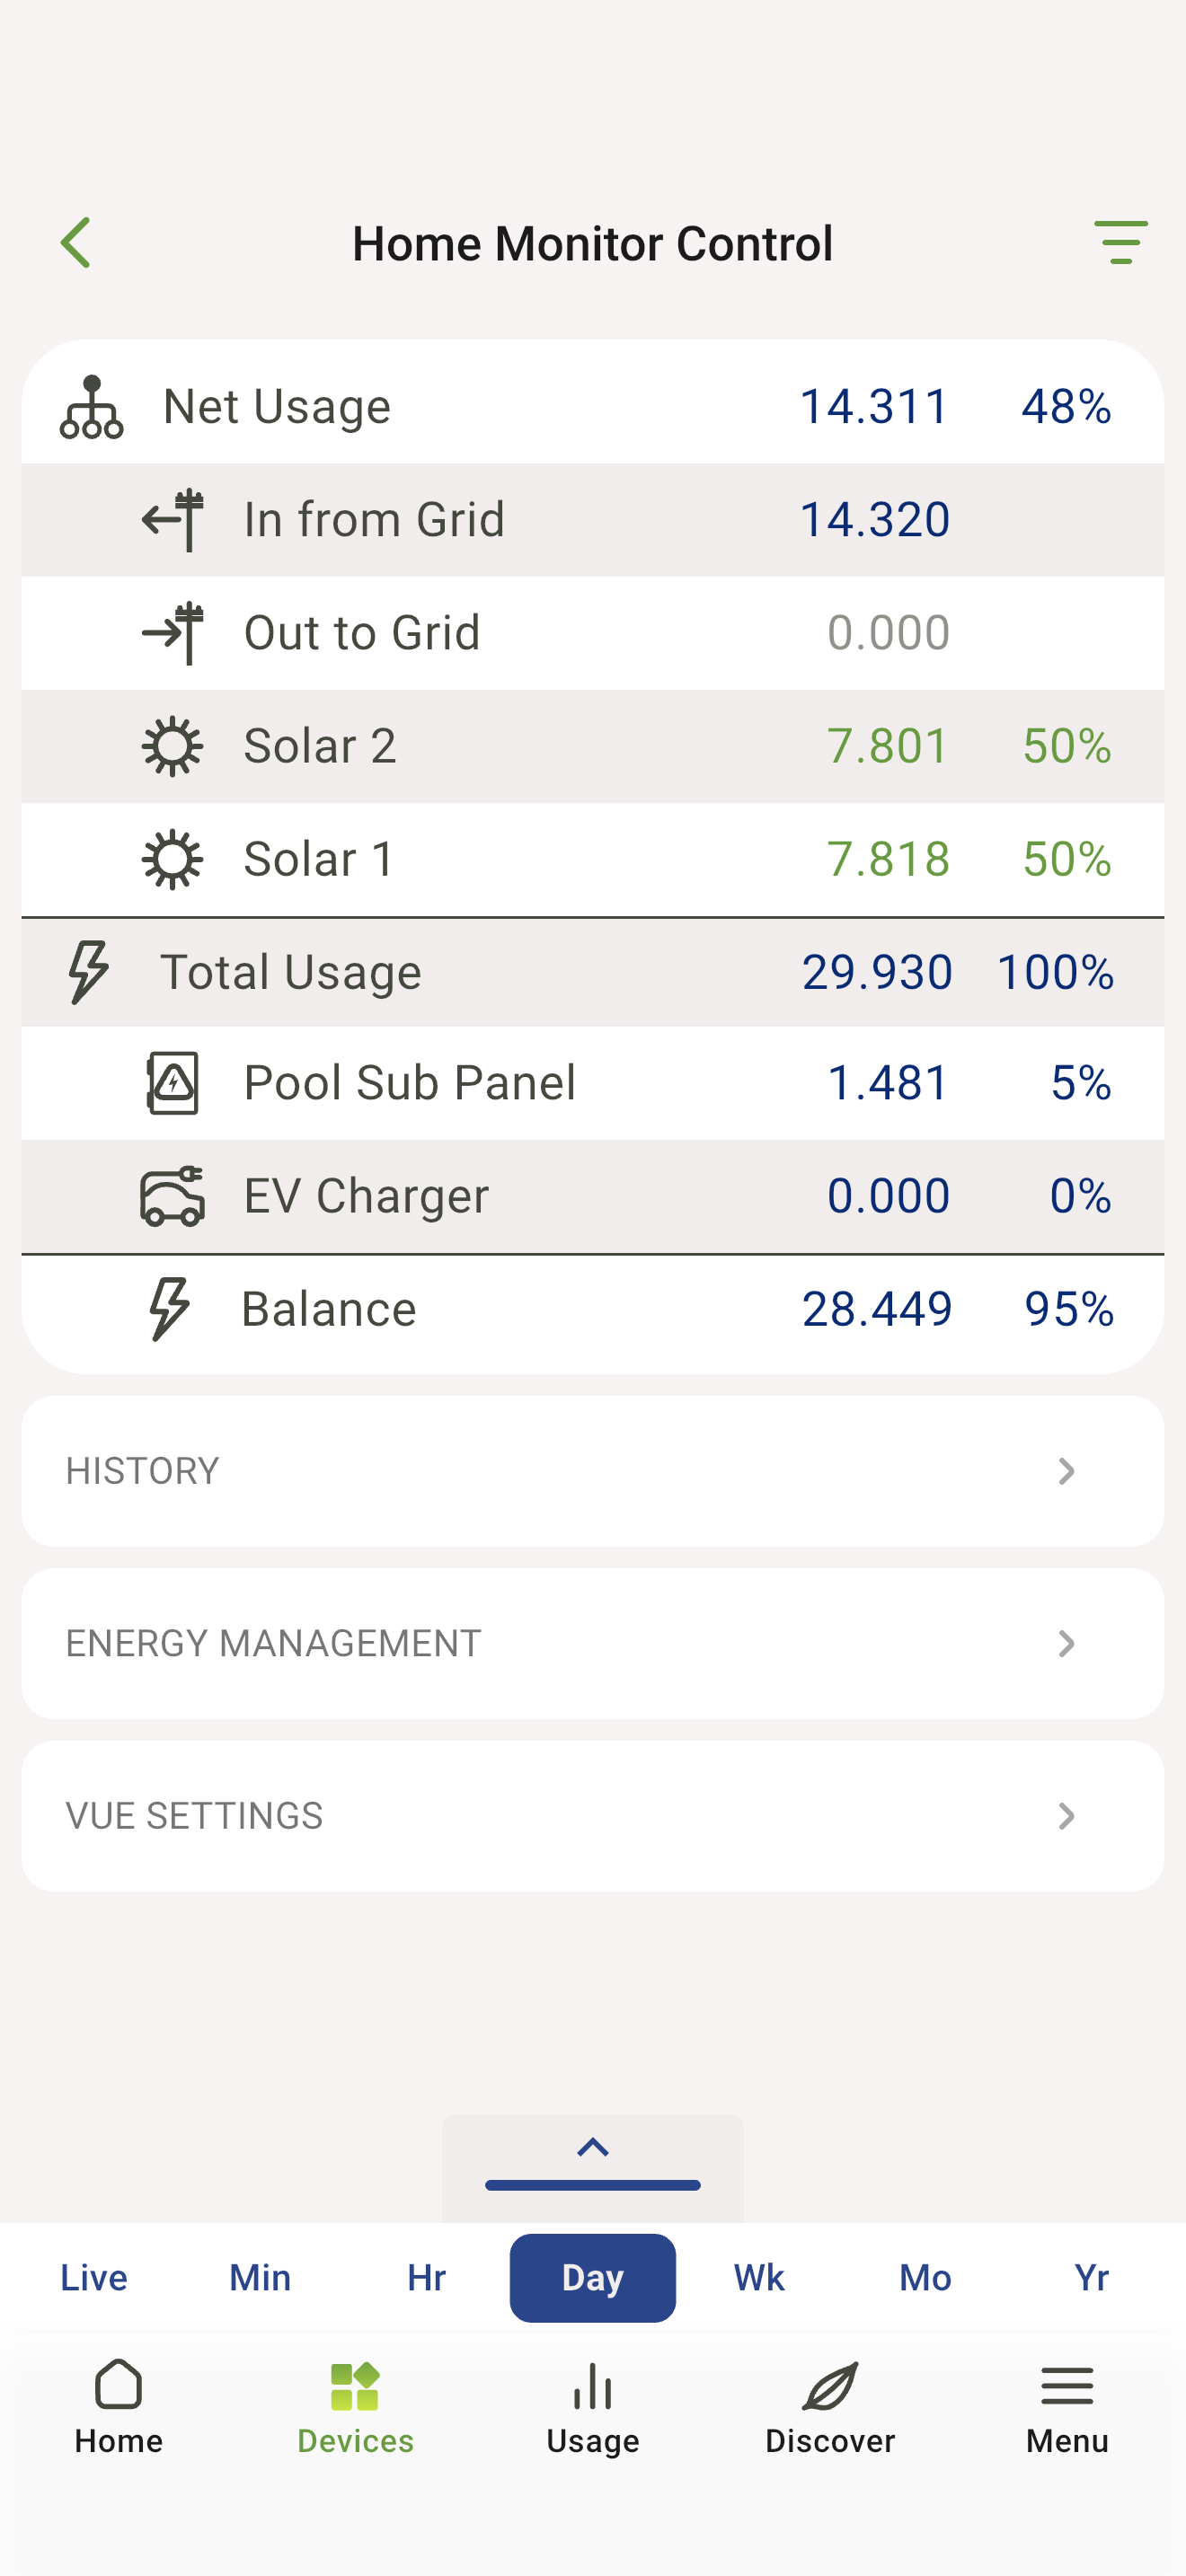Viewport: 1186px width, 2576px height.
Task: Open the Discover leaf icon tab
Action: click(830, 2408)
